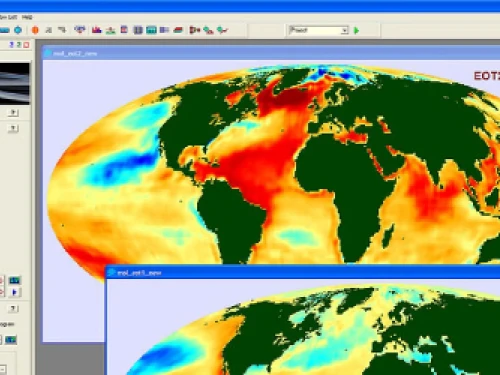Click the grey two-column toolbar icon
The height and width of the screenshot is (375, 500).
138,30
